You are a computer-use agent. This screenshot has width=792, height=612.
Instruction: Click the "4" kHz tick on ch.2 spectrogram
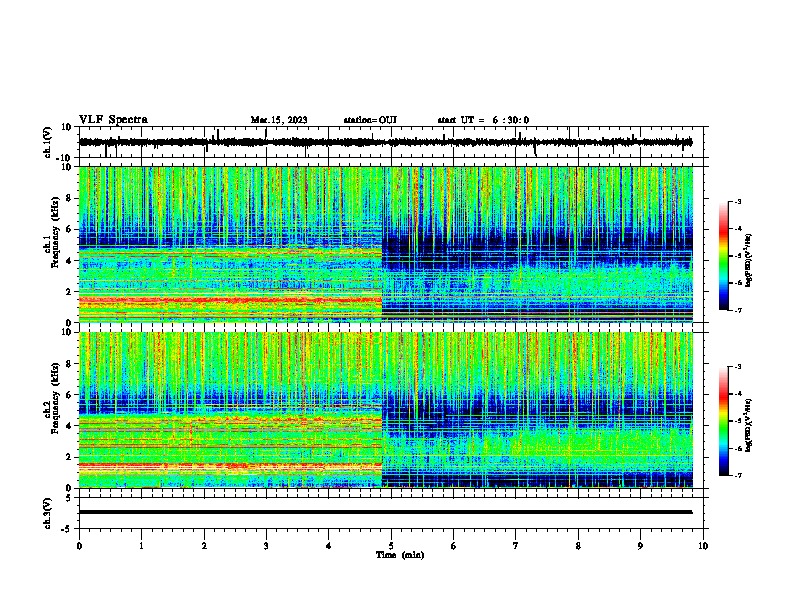pyautogui.click(x=69, y=426)
